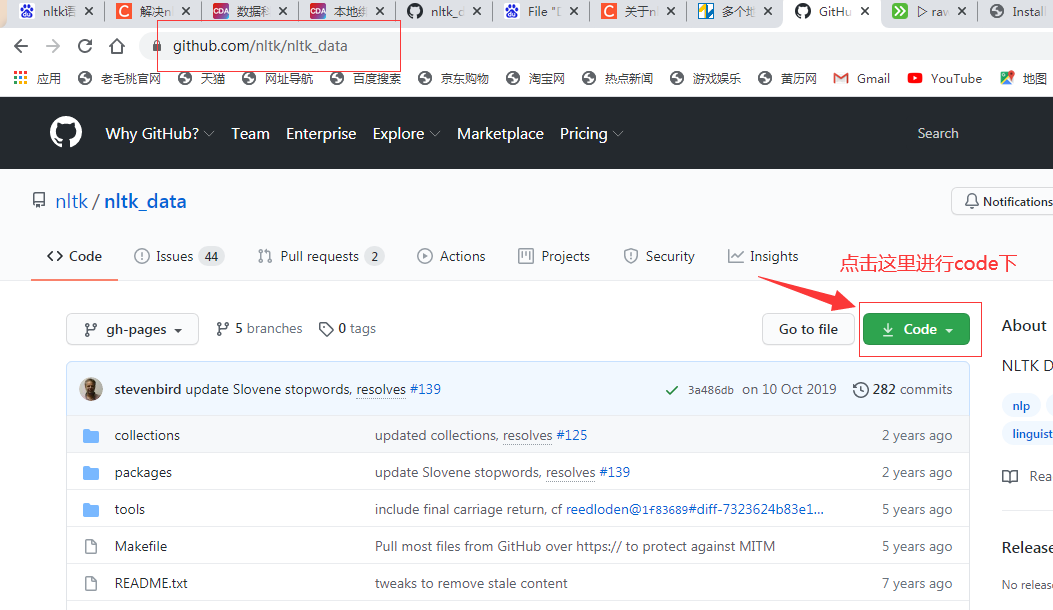Image resolution: width=1053 pixels, height=610 pixels.
Task: Open the 天猫 bookmark
Action: point(201,79)
